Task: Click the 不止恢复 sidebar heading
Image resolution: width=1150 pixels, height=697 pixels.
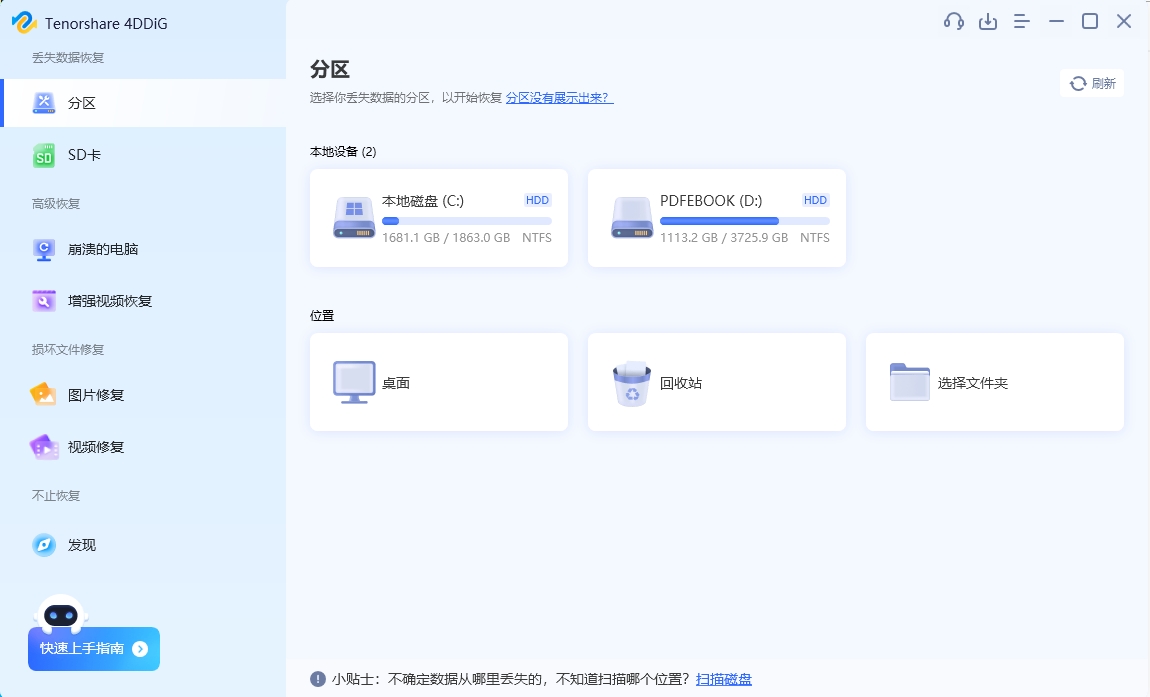Action: coord(56,496)
